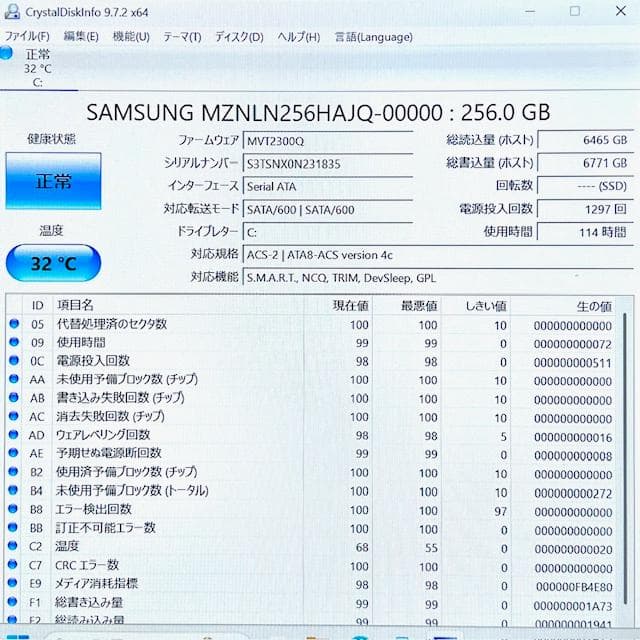Select the 予期せぬ電源断回数 row name

point(109,453)
